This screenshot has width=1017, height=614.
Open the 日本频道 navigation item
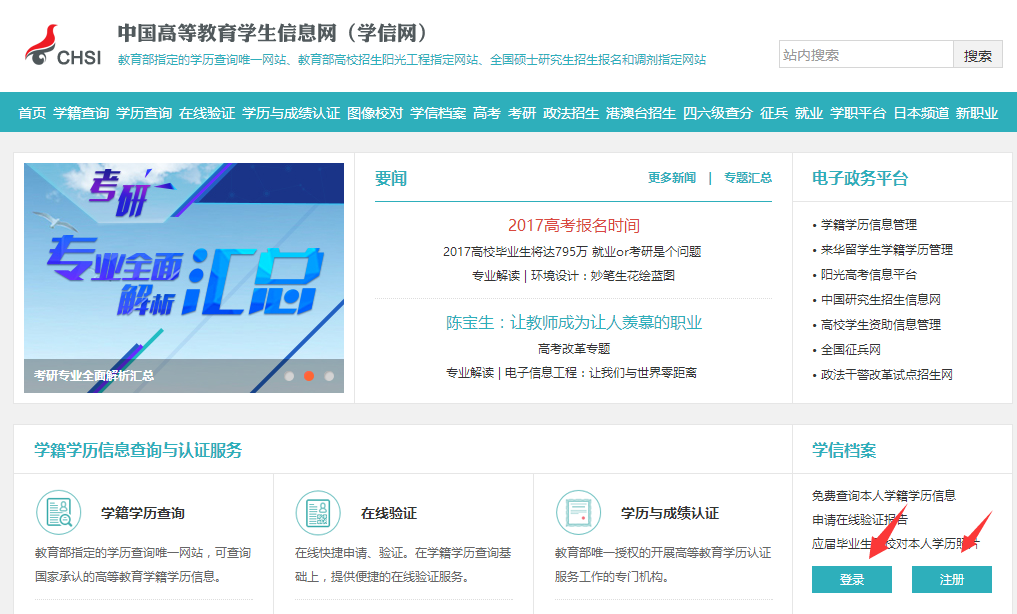[x=921, y=113]
